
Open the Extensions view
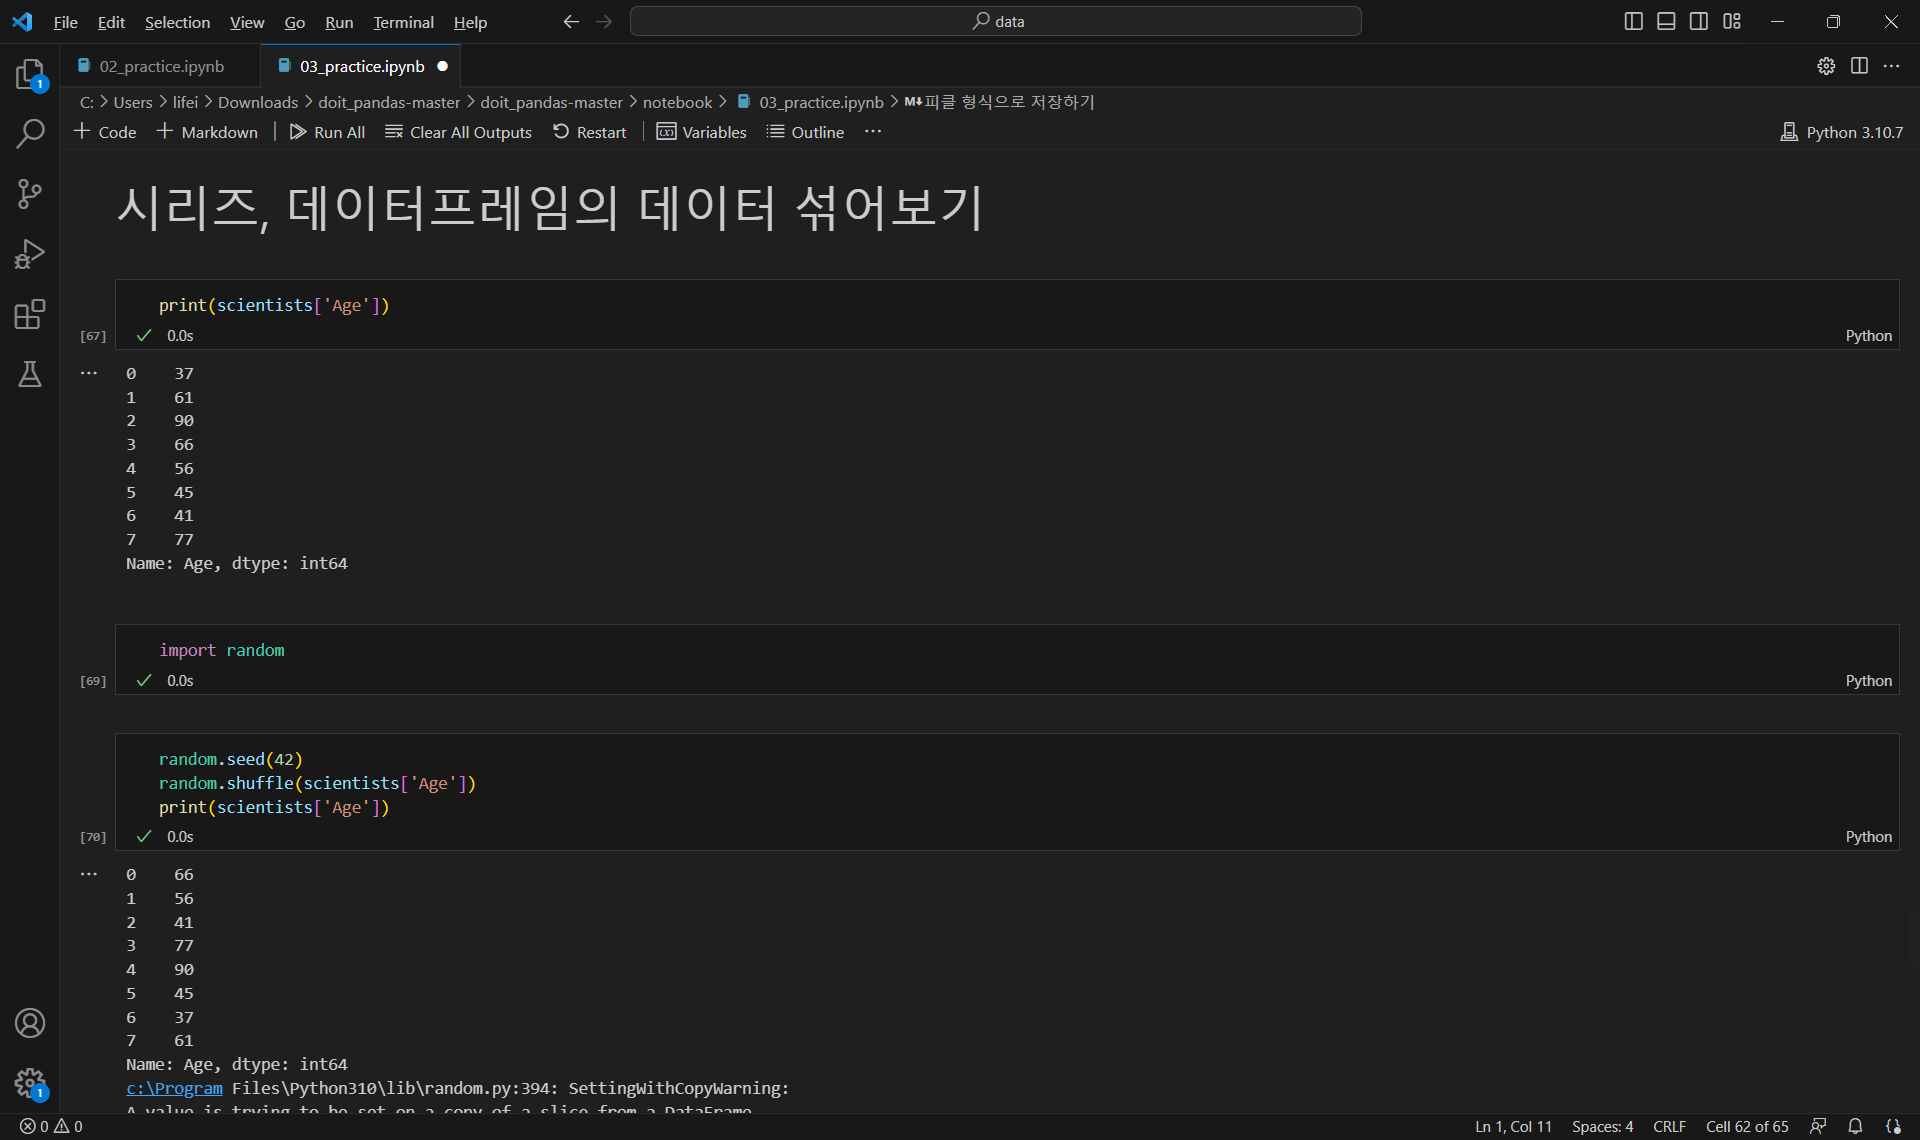(x=30, y=314)
